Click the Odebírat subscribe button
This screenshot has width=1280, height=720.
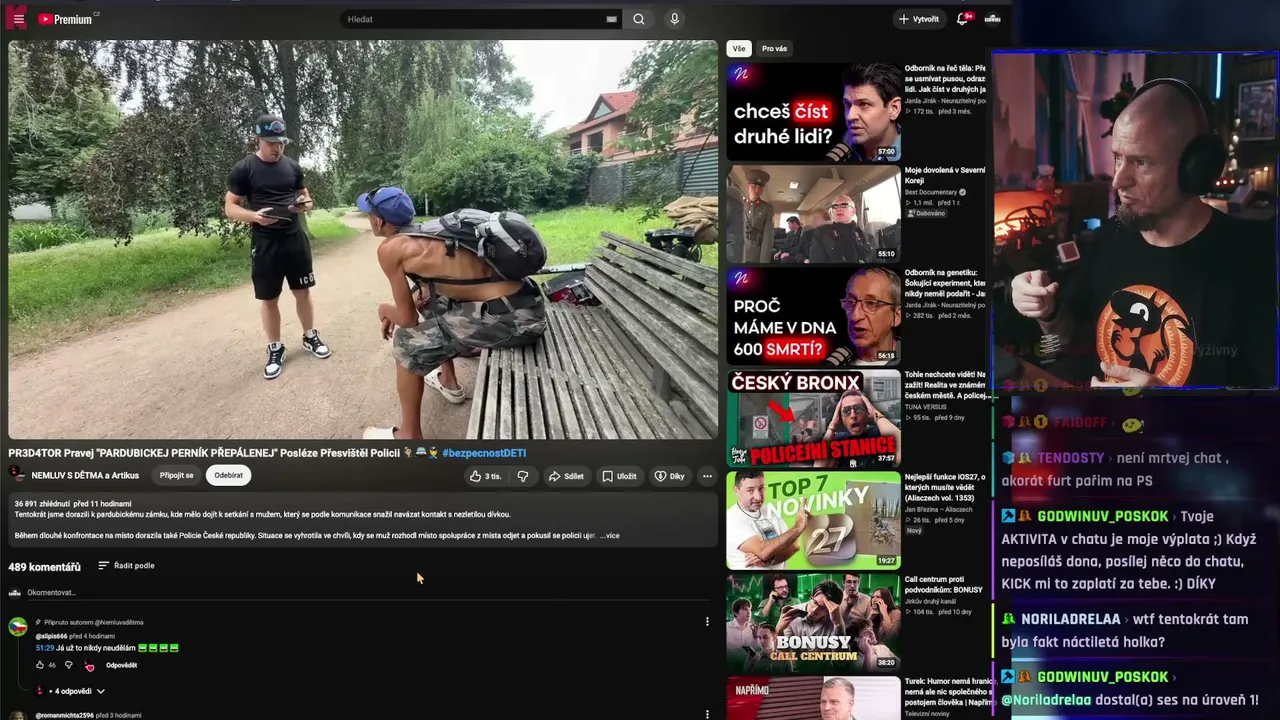click(228, 476)
